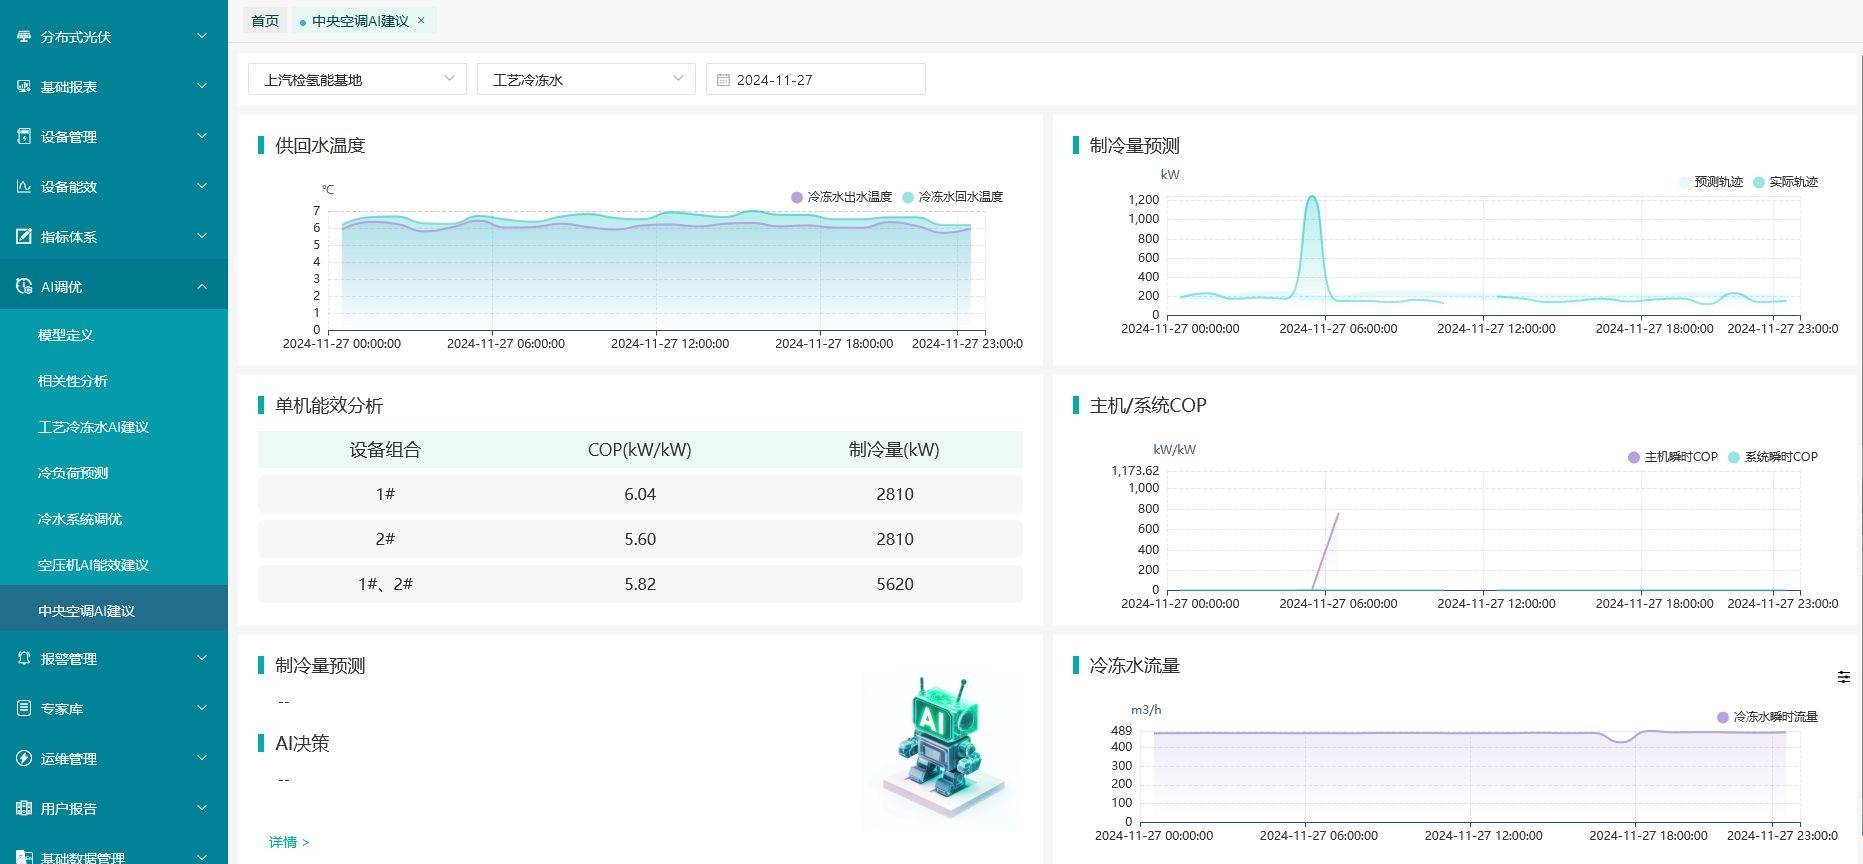Click the 基础报表 sidebar icon
Viewport: 1863px width, 864px height.
pyautogui.click(x=24, y=87)
